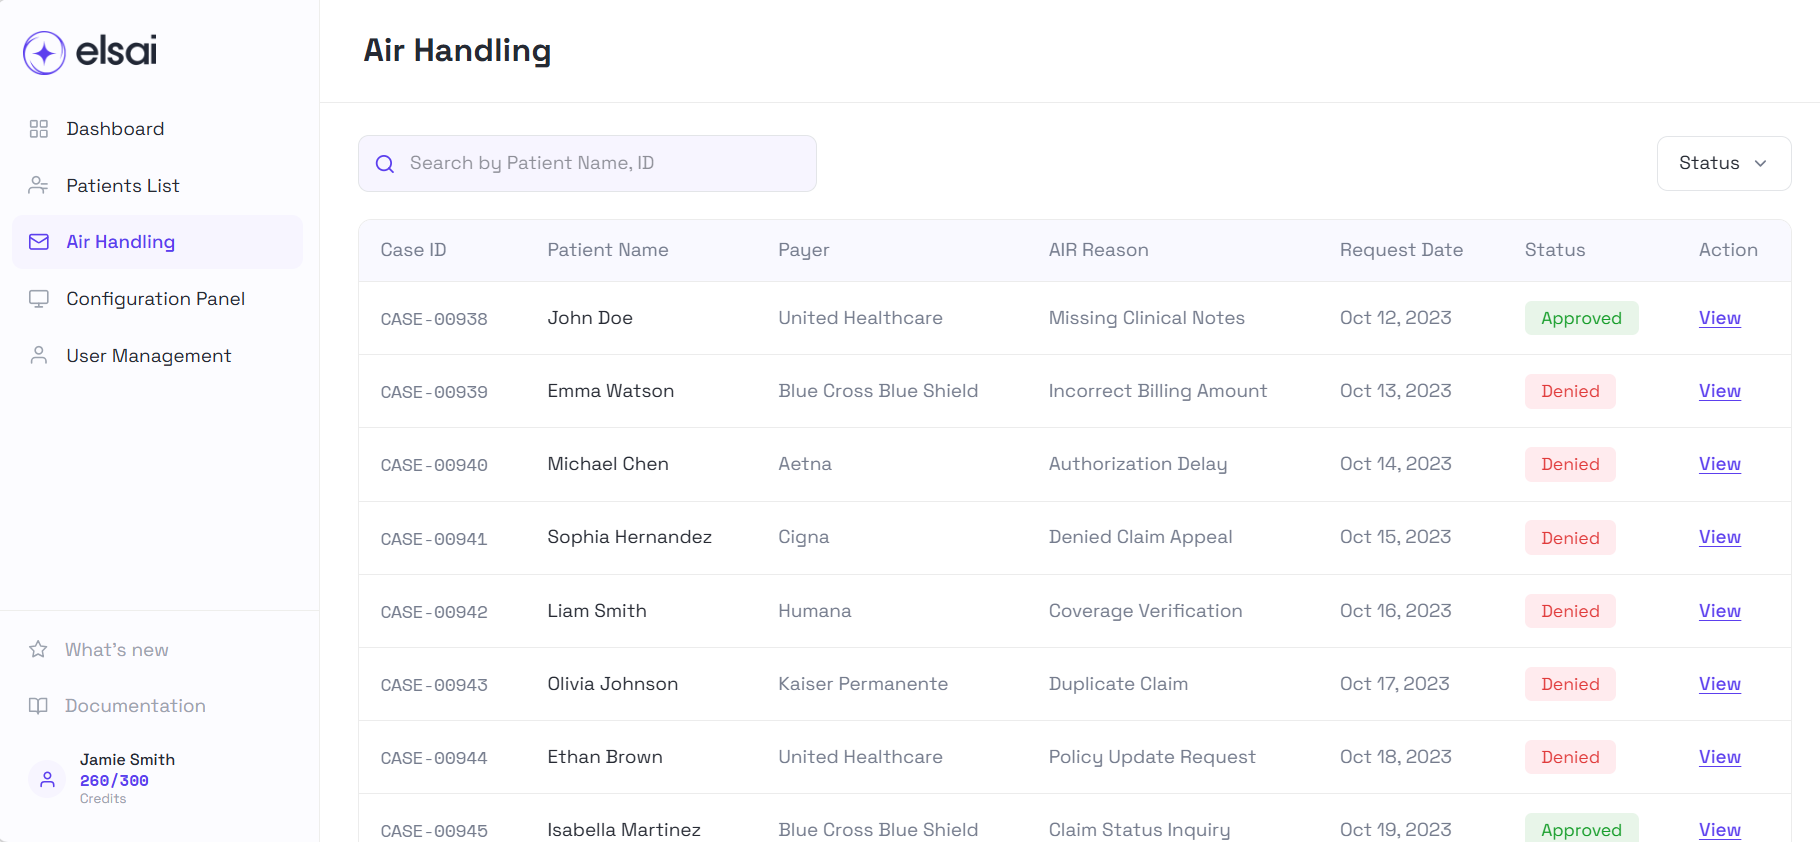Image resolution: width=1820 pixels, height=842 pixels.
Task: Select Air Handling in sidebar
Action: (x=157, y=242)
